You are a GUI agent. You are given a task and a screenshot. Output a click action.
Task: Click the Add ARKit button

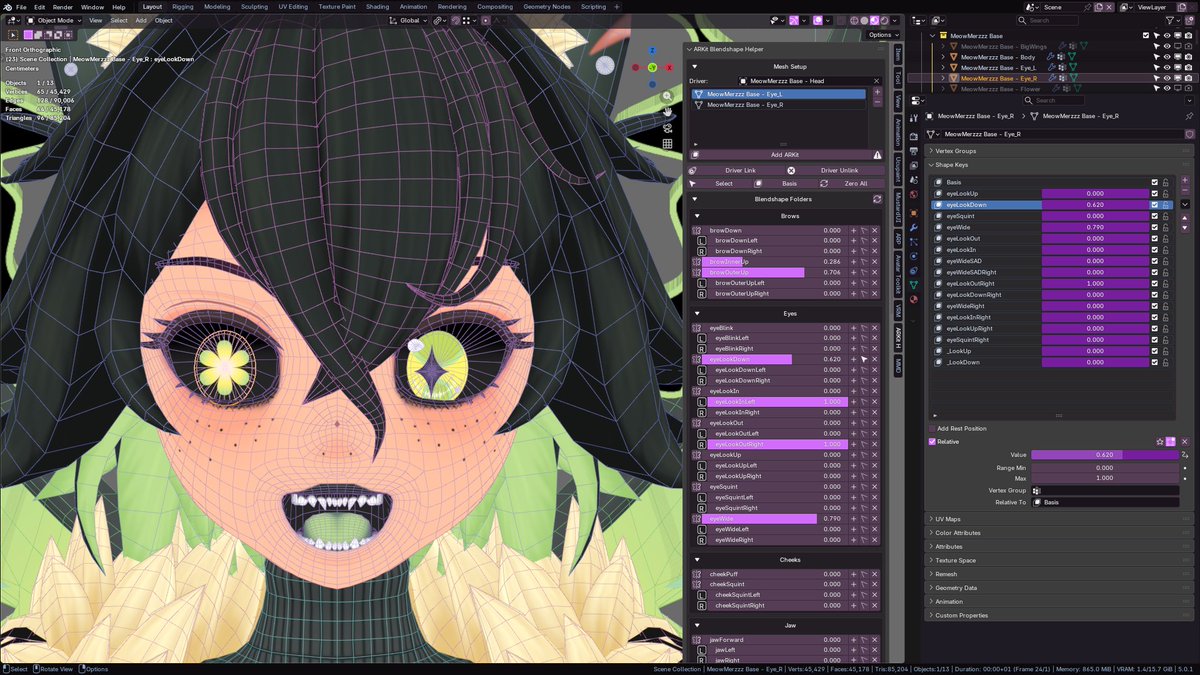(x=785, y=154)
